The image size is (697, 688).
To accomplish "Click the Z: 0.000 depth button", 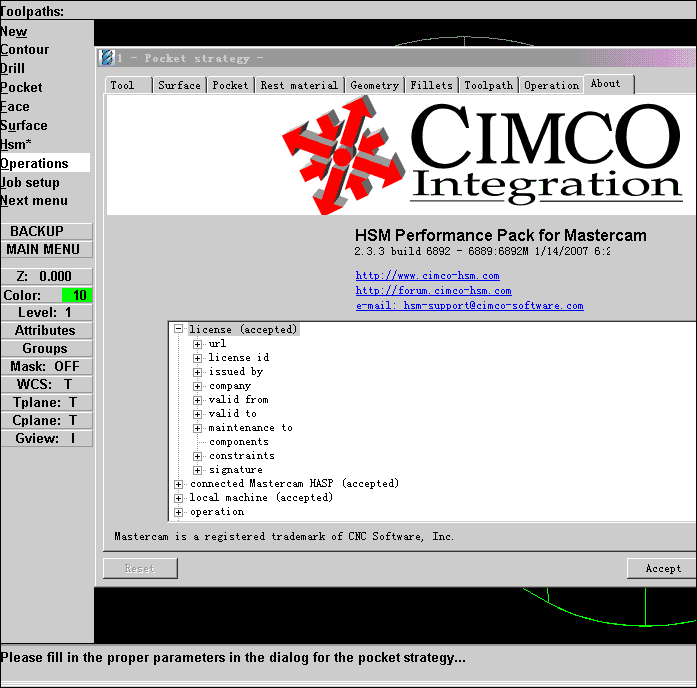I will click(47, 276).
